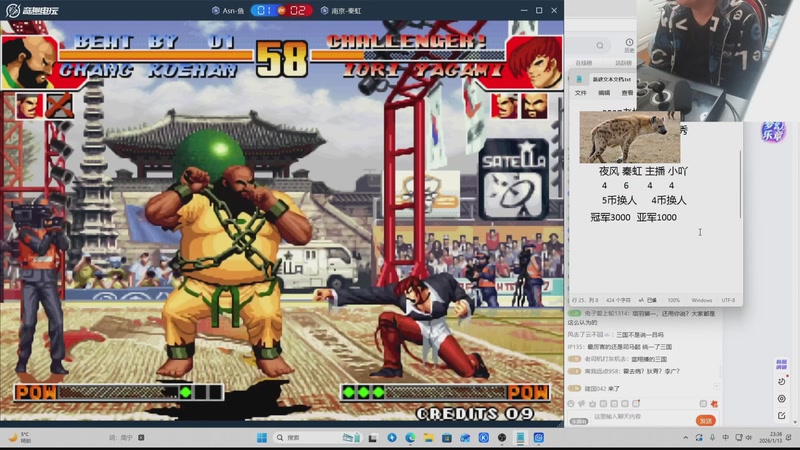The height and width of the screenshot is (450, 800).
Task: Open the purple grid widget in right sidebar
Action: tap(781, 364)
